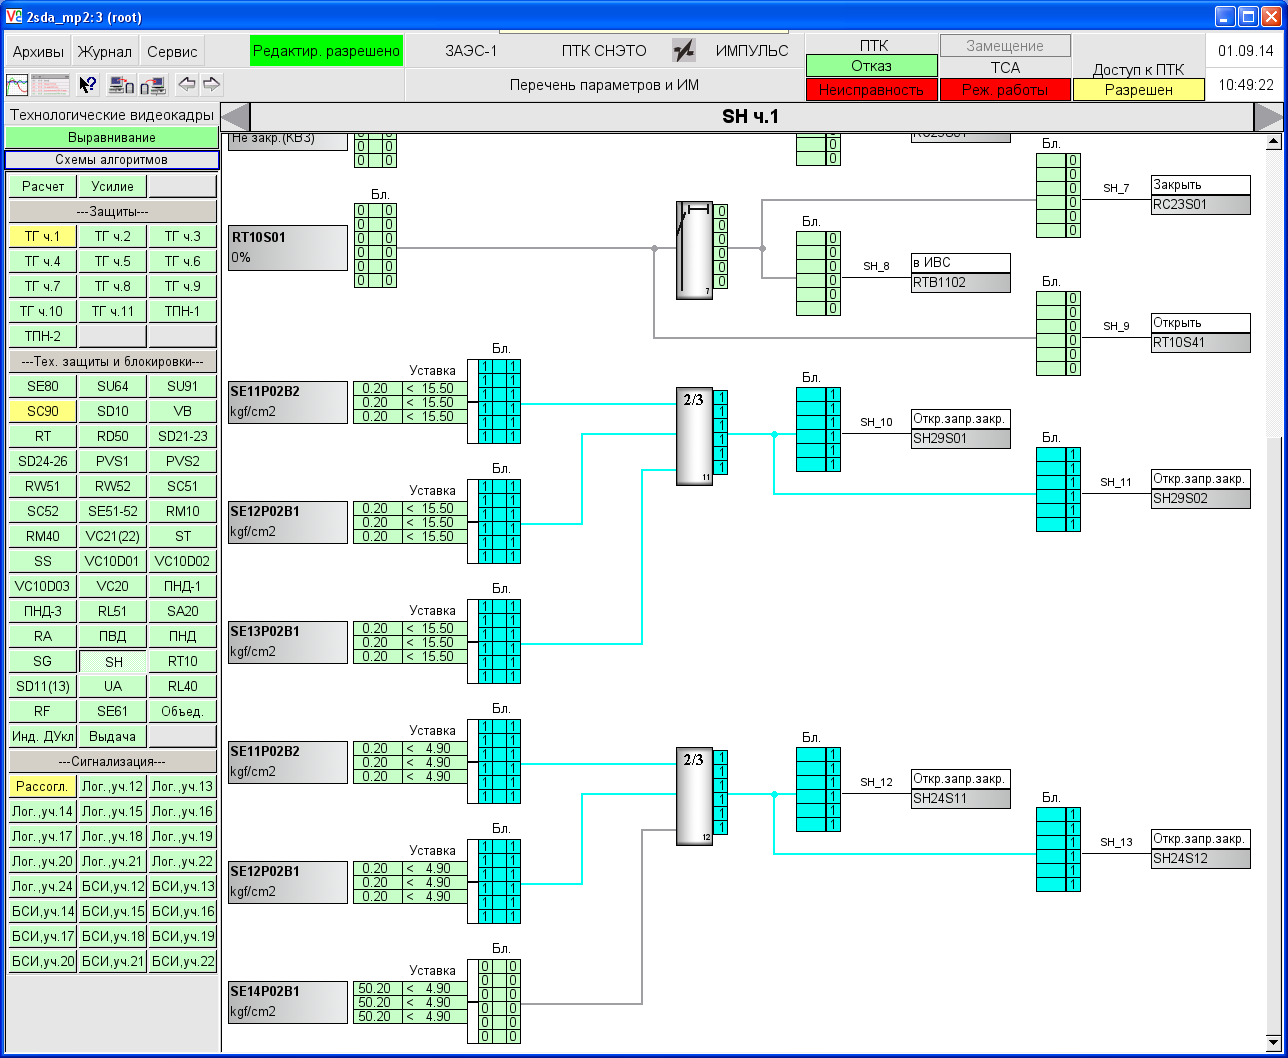Open the ТПН-2 frame

tap(43, 336)
